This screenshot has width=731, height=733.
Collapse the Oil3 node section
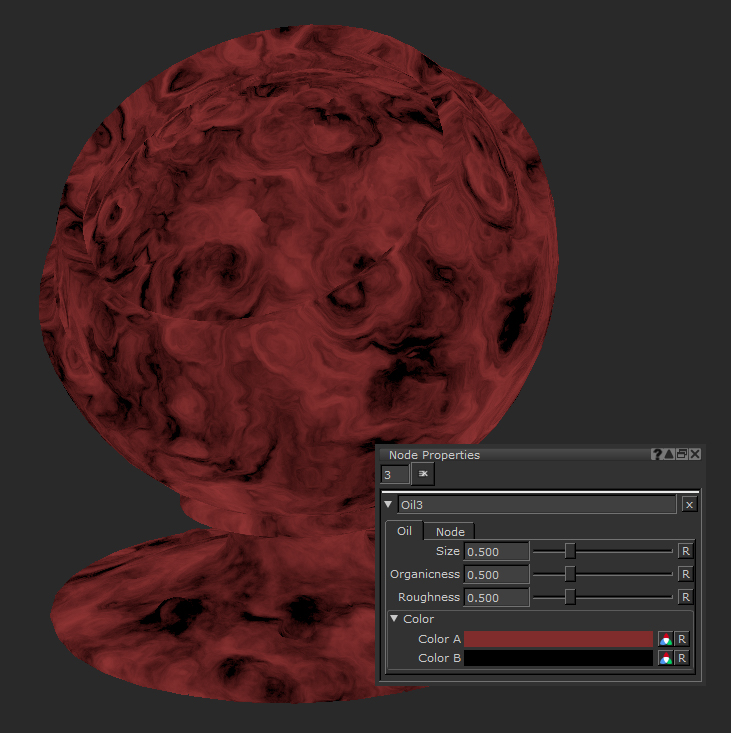[389, 505]
